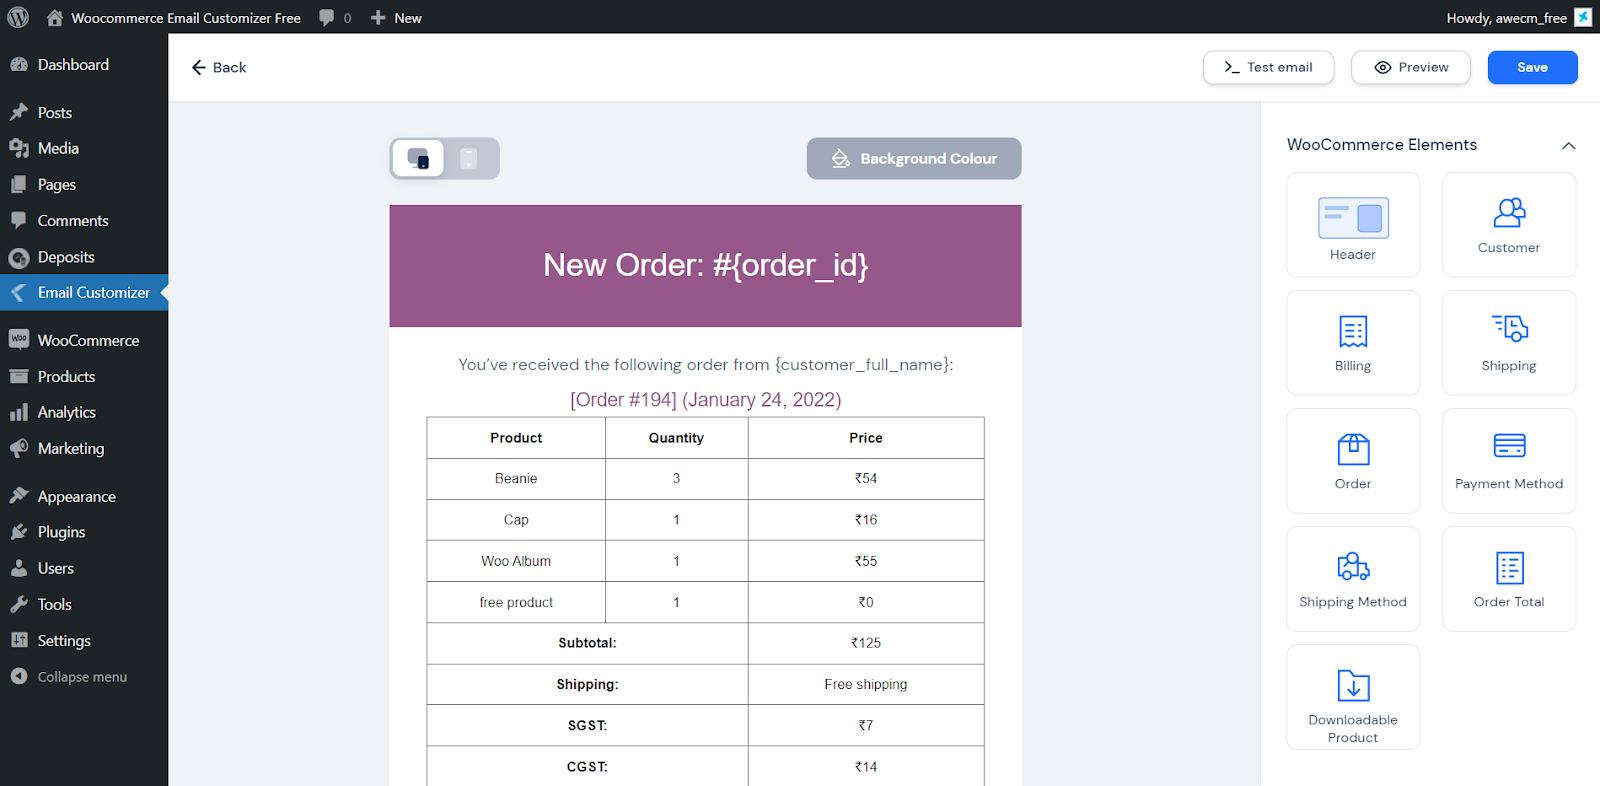Select the Shipping element icon
Image resolution: width=1600 pixels, height=786 pixels.
1509,328
